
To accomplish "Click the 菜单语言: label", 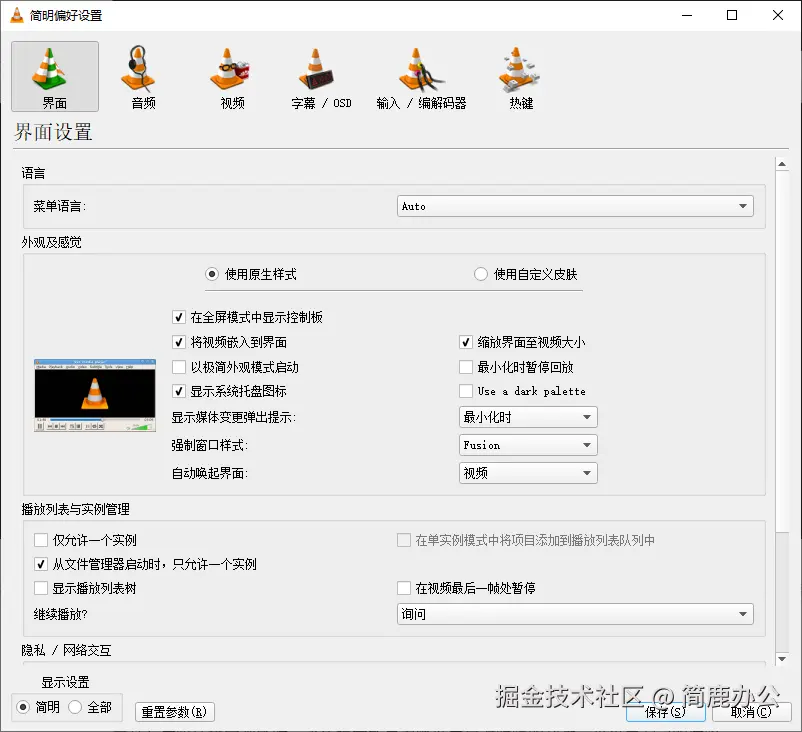I will 60,206.
